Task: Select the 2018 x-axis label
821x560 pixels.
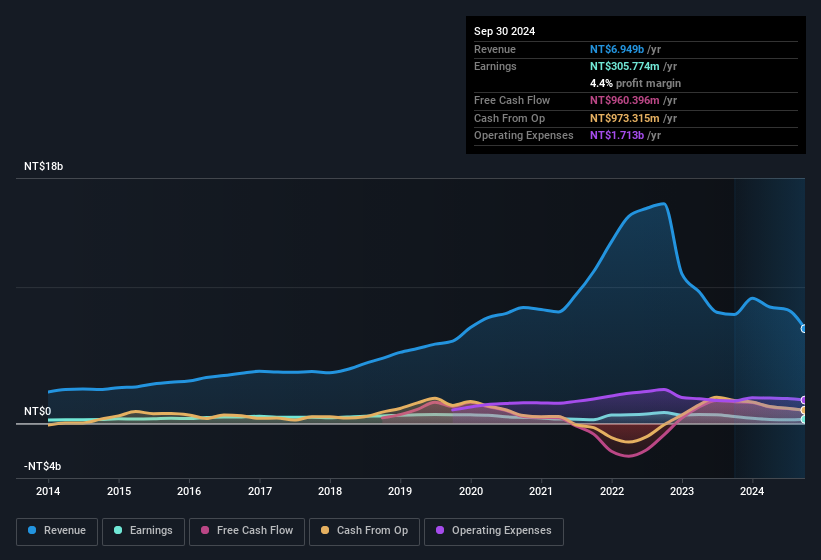Action: click(x=330, y=491)
